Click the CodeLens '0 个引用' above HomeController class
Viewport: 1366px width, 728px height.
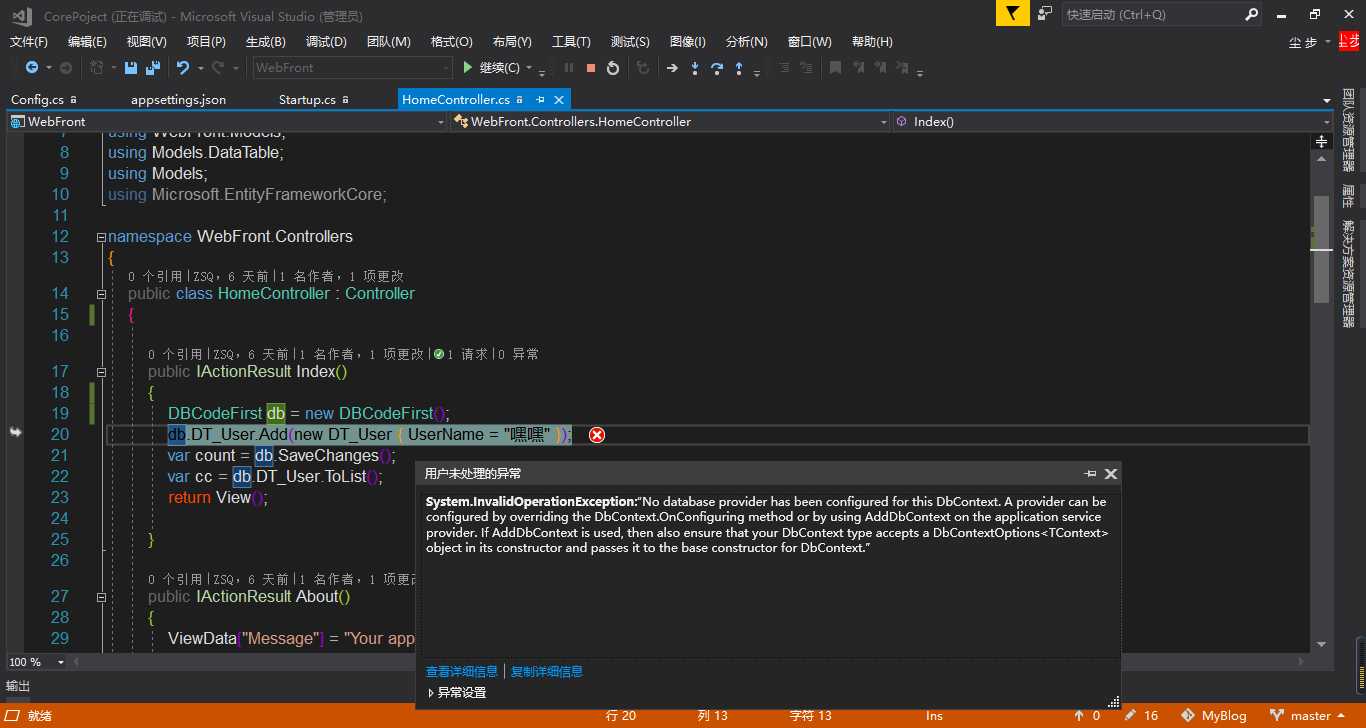coord(156,276)
